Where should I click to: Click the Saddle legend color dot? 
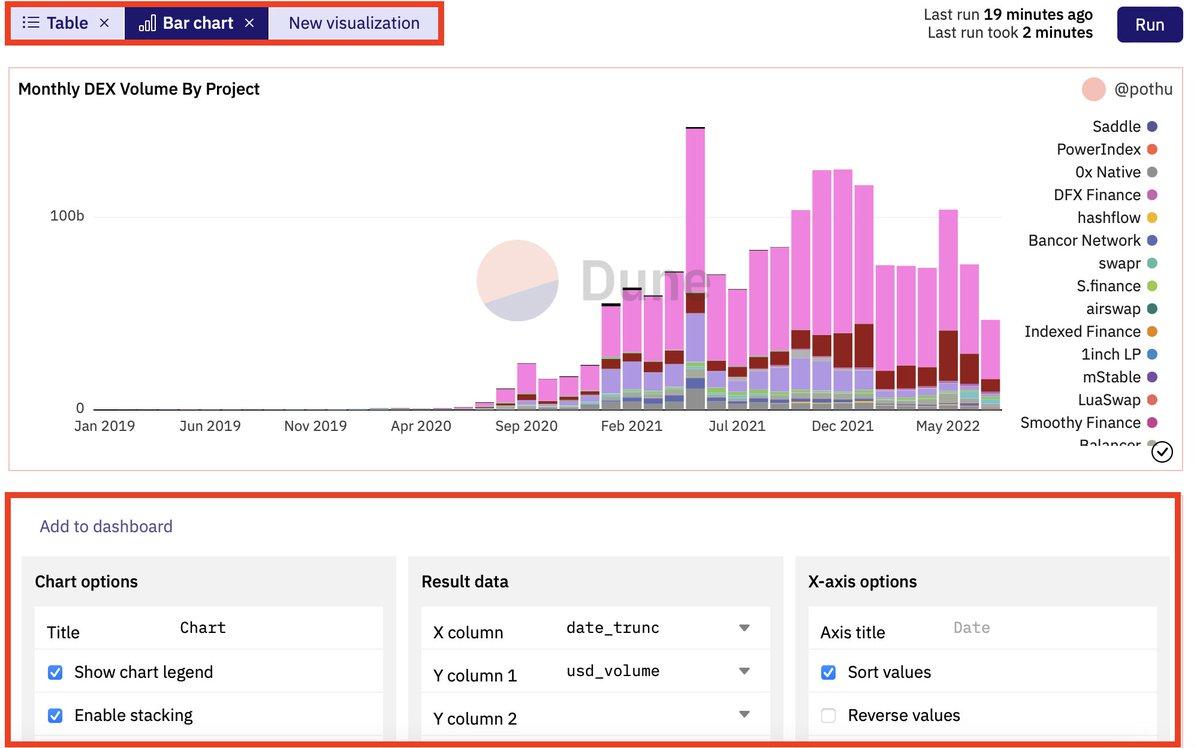(x=1152, y=127)
